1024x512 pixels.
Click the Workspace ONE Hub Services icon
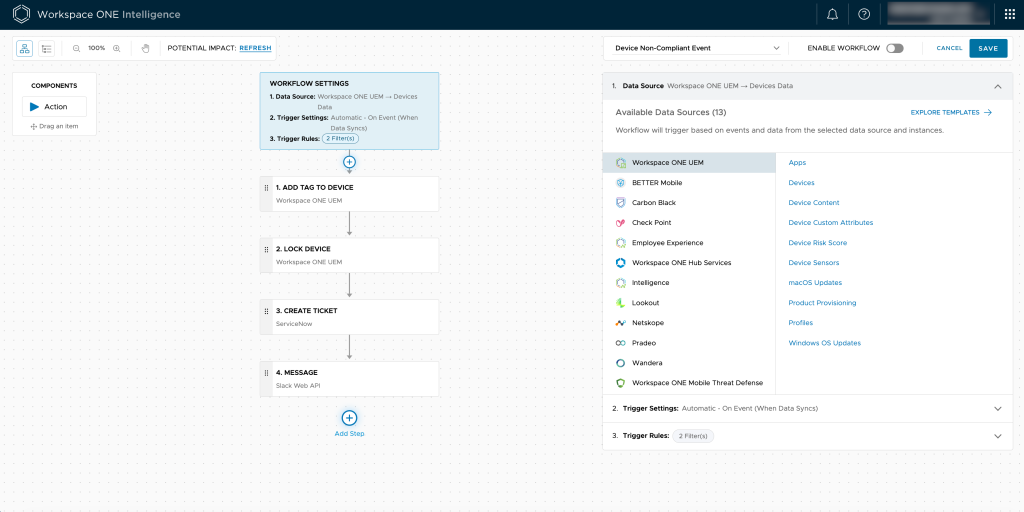(x=620, y=263)
